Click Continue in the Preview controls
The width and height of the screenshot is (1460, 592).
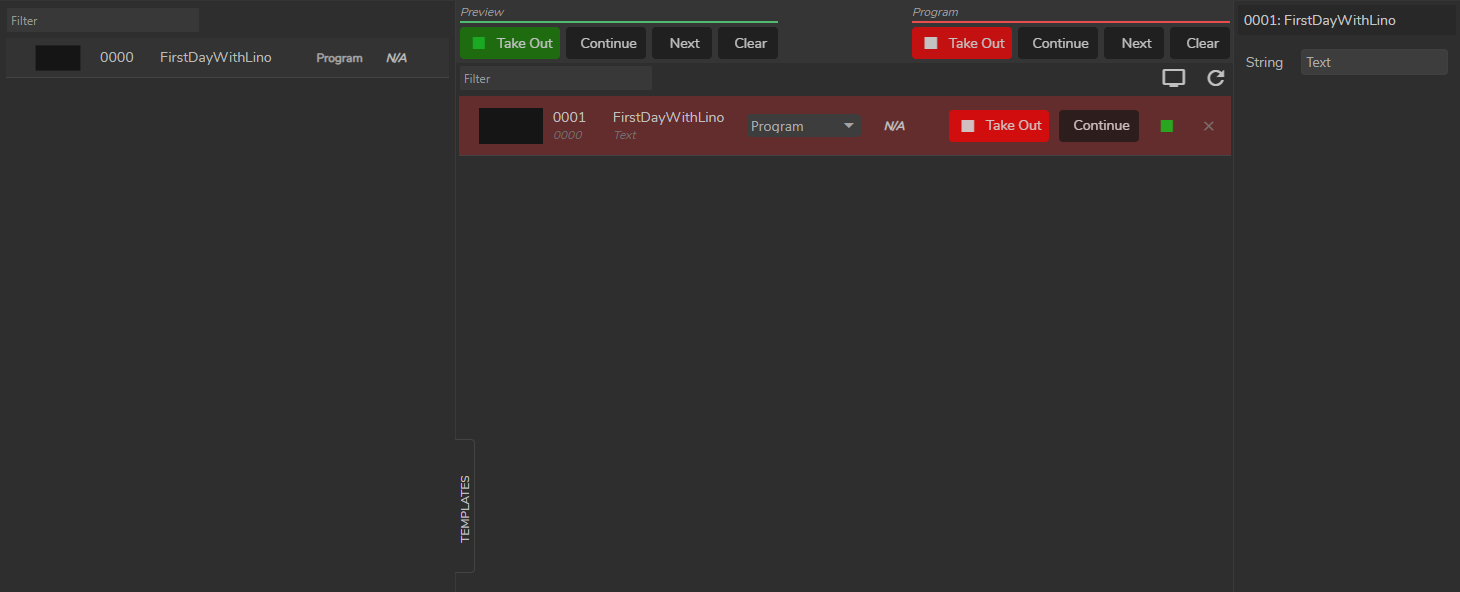608,43
